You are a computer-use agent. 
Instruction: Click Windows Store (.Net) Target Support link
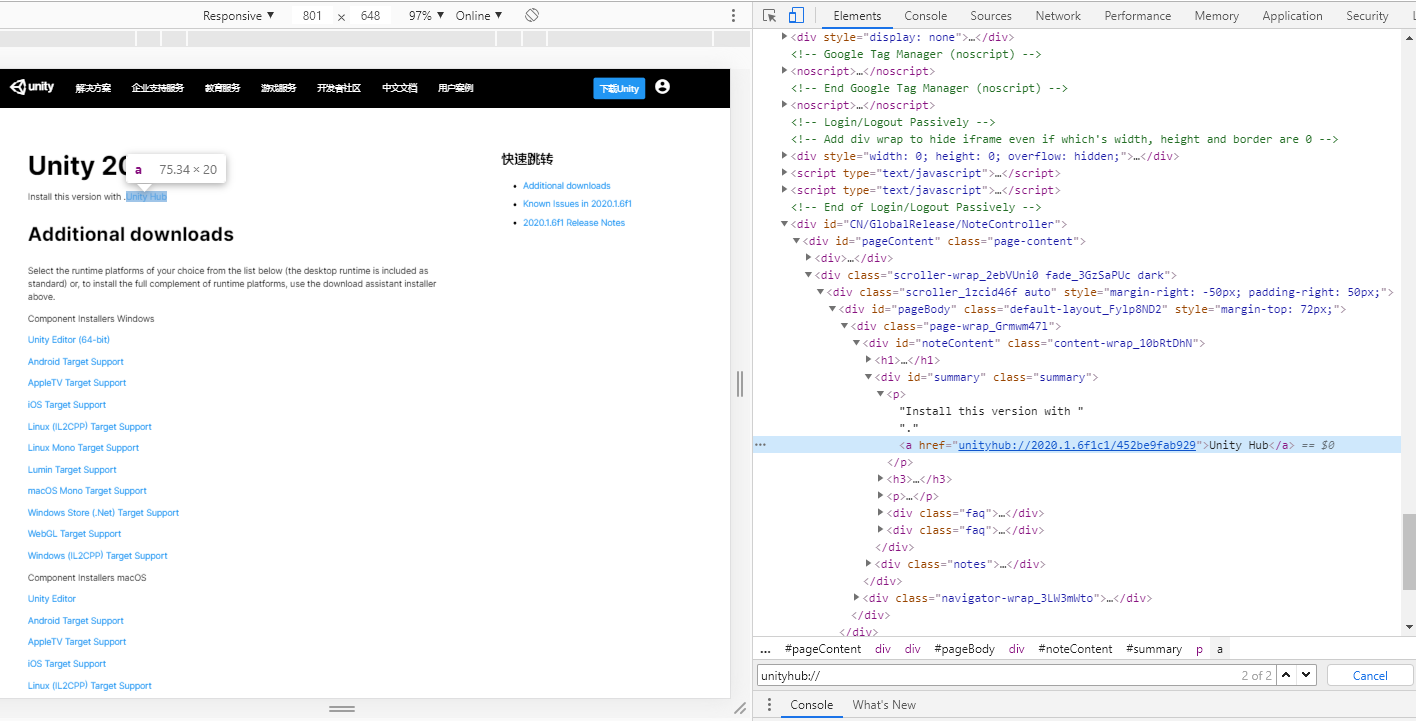[x=103, y=513]
